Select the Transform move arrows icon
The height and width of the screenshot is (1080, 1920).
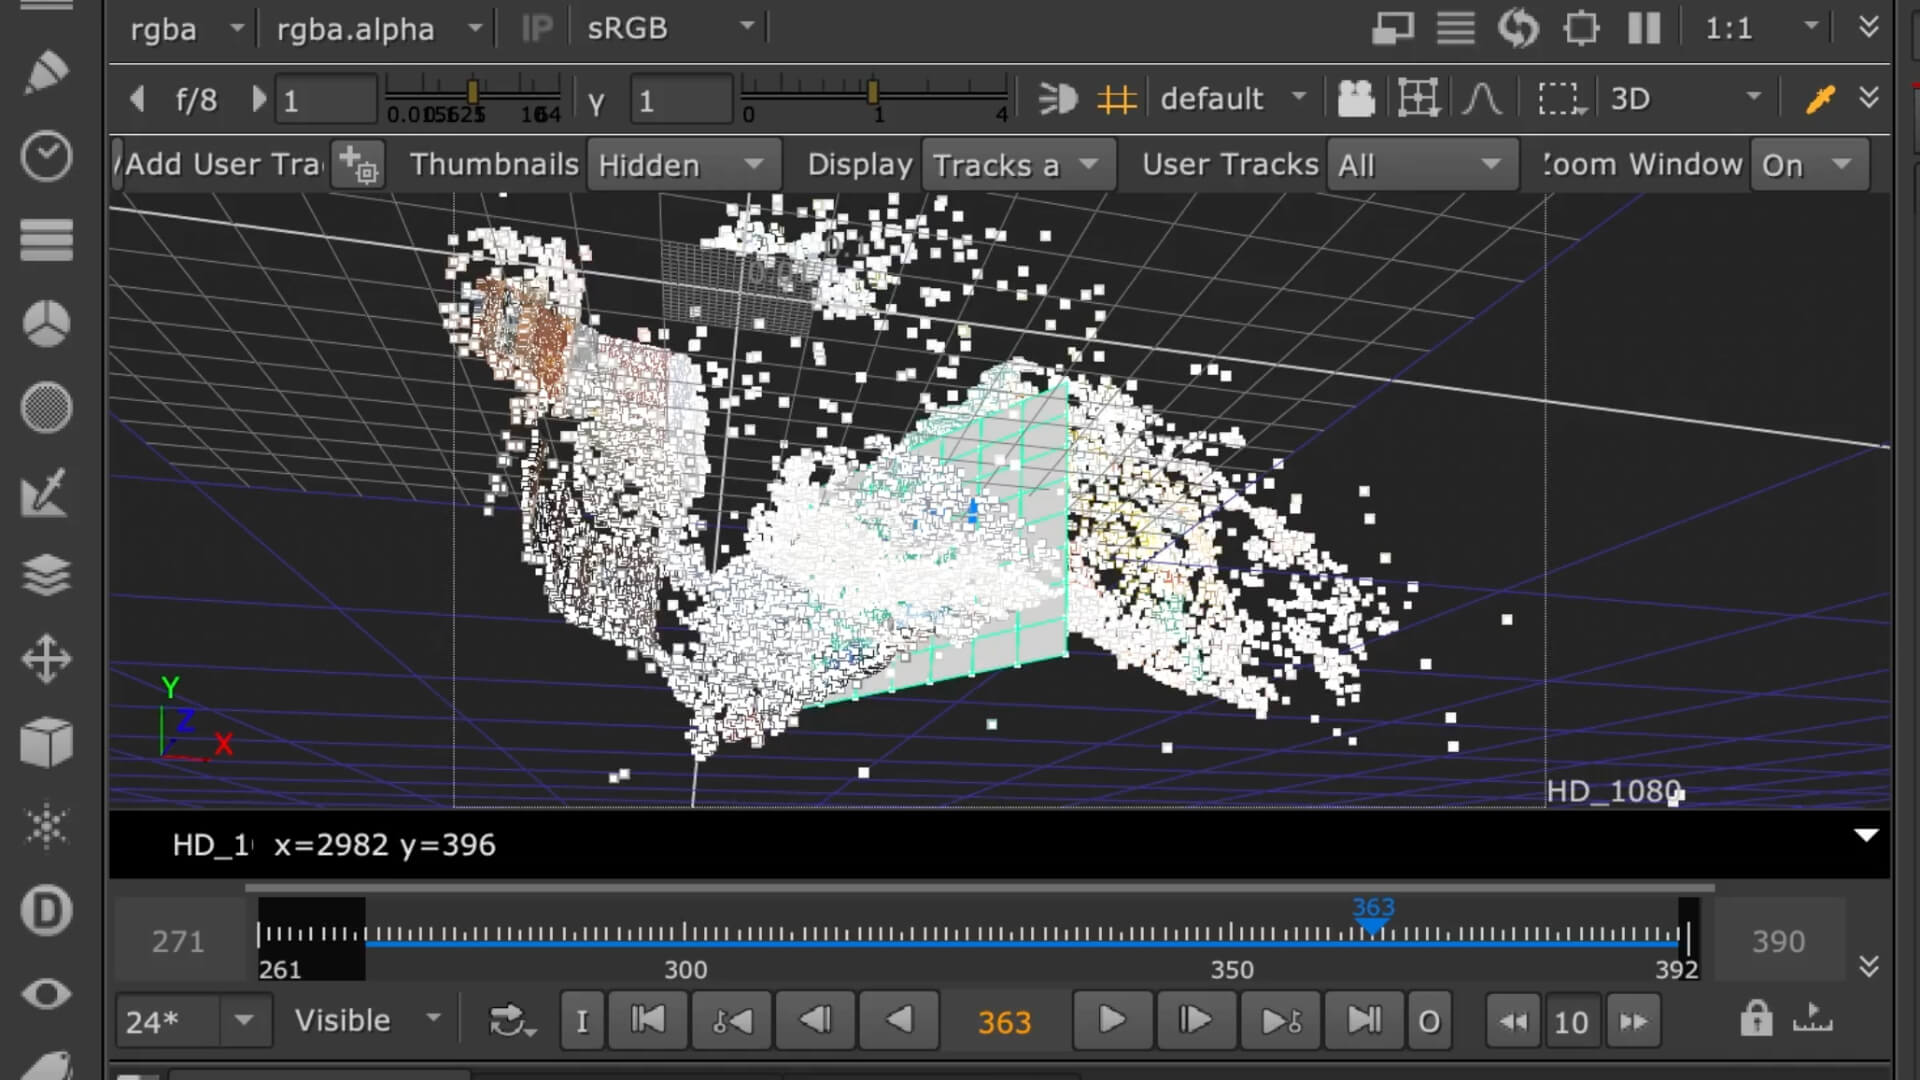point(46,660)
